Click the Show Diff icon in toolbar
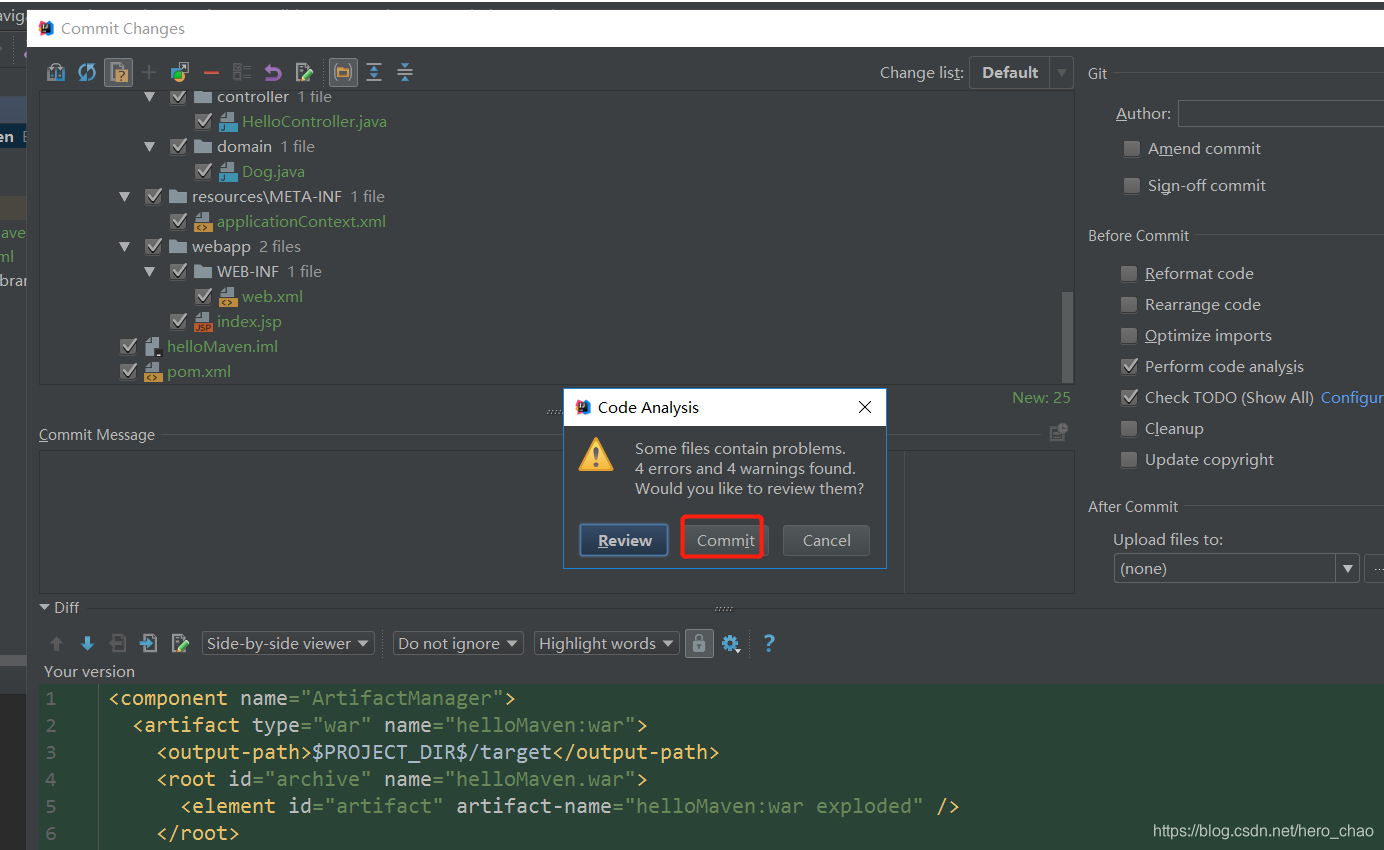 [56, 72]
